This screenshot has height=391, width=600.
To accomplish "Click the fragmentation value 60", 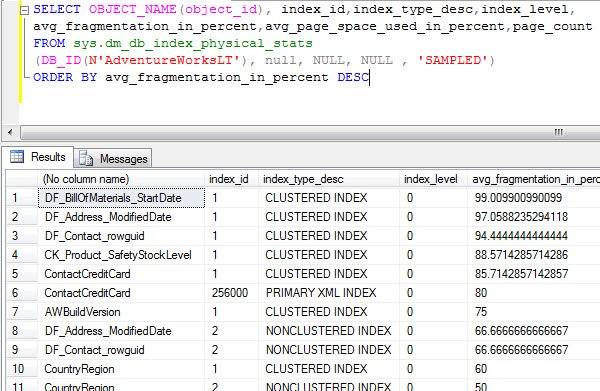I will click(481, 369).
